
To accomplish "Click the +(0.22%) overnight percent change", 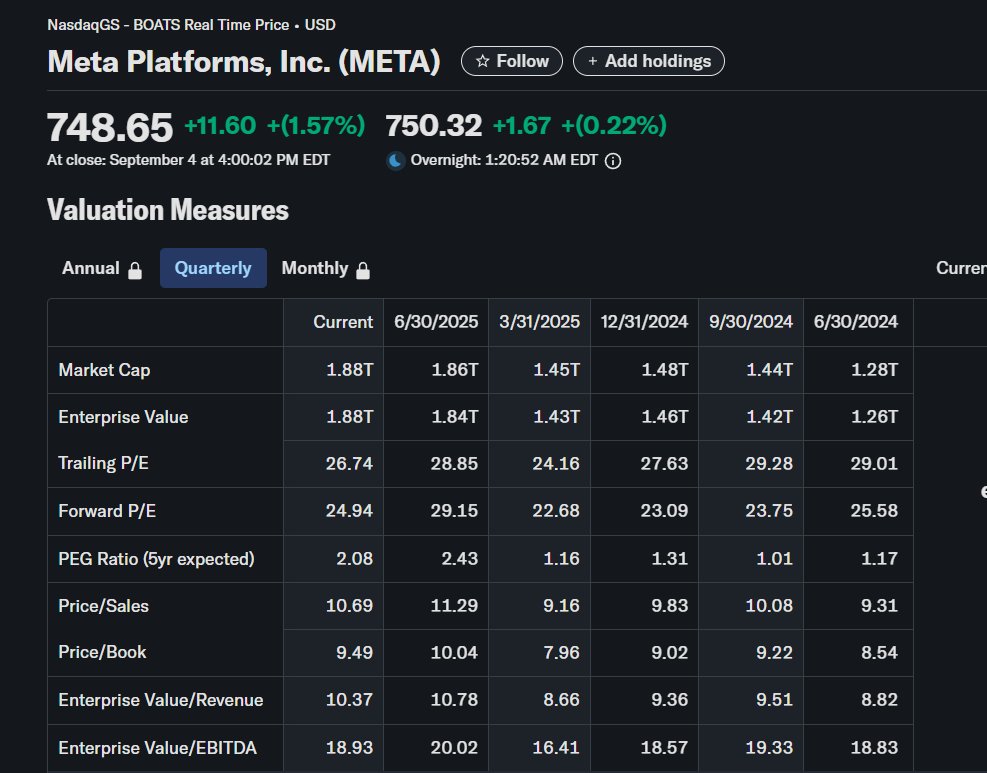I will [614, 125].
